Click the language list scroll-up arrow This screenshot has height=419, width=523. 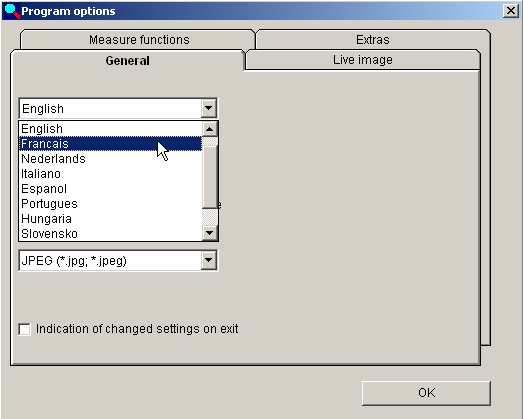pyautogui.click(x=210, y=129)
